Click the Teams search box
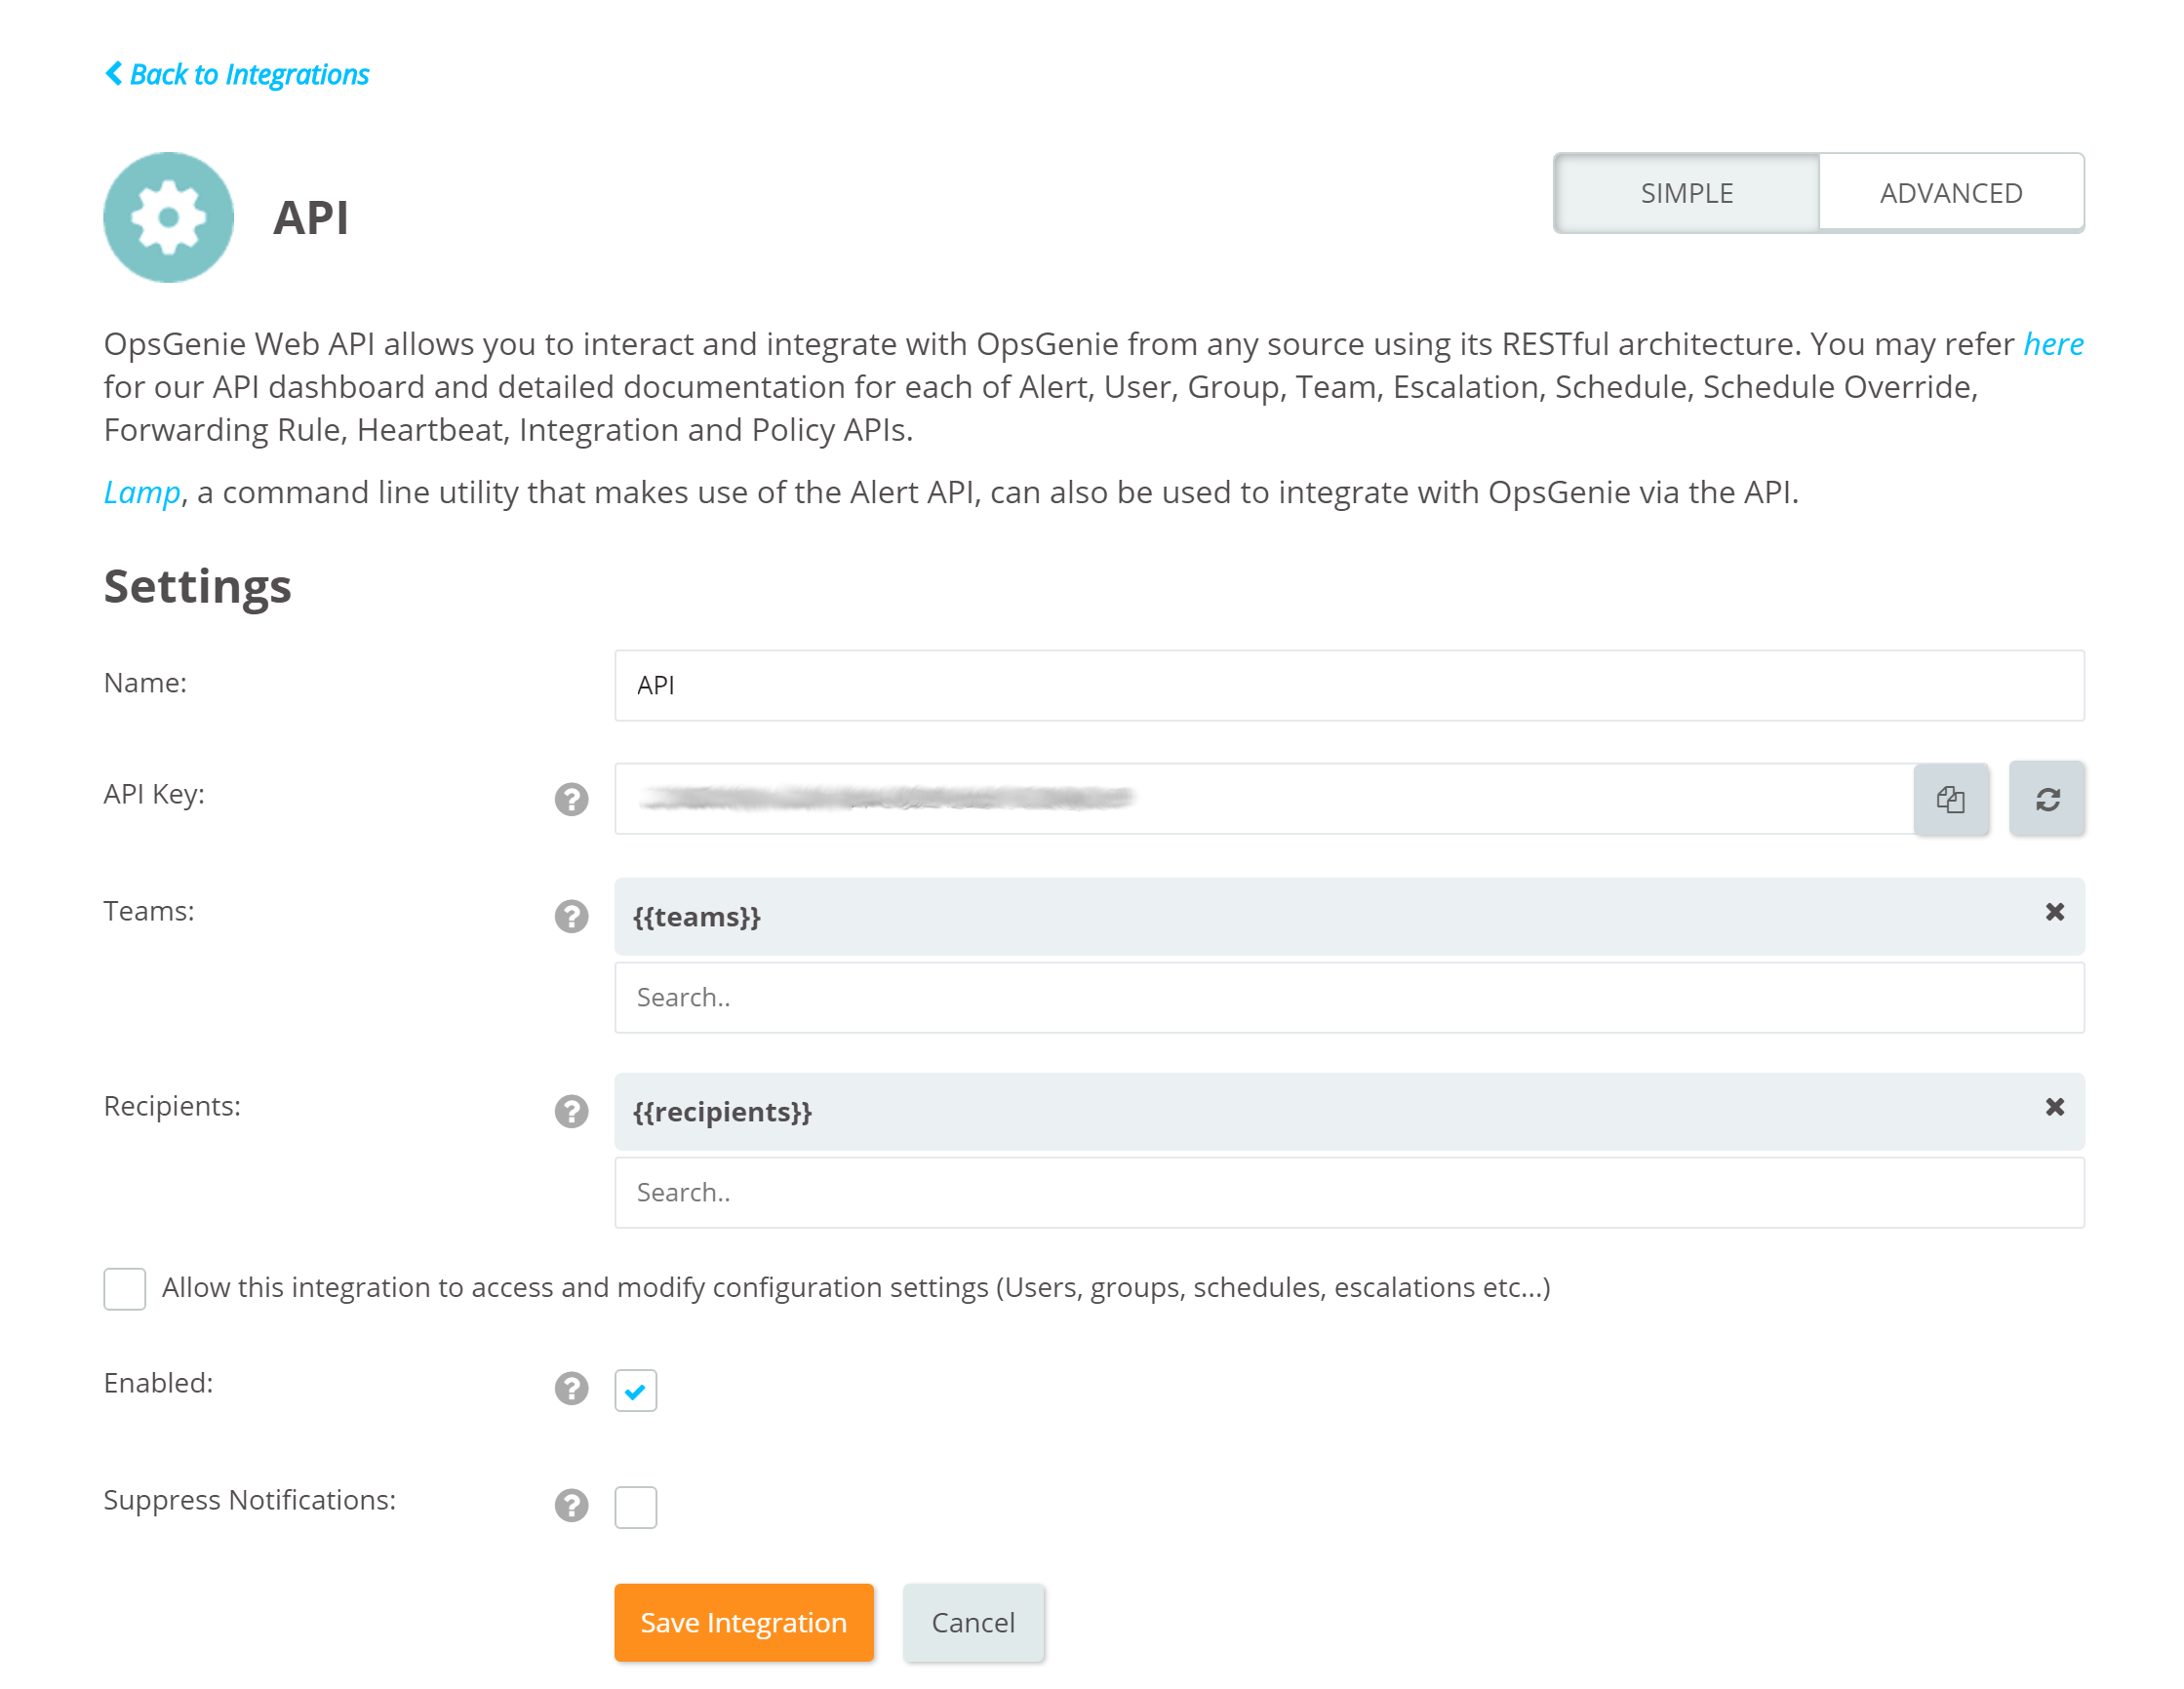The width and height of the screenshot is (2184, 1689). pos(1349,997)
